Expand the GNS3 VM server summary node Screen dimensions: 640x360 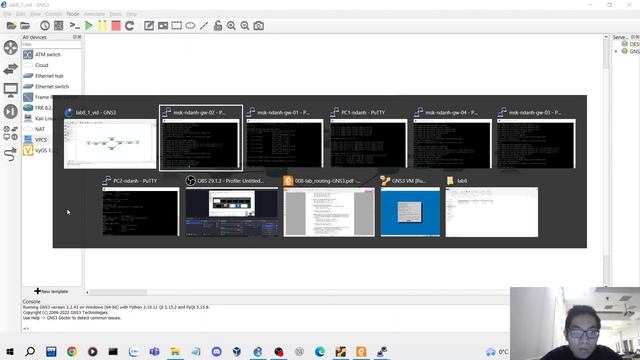[616, 51]
